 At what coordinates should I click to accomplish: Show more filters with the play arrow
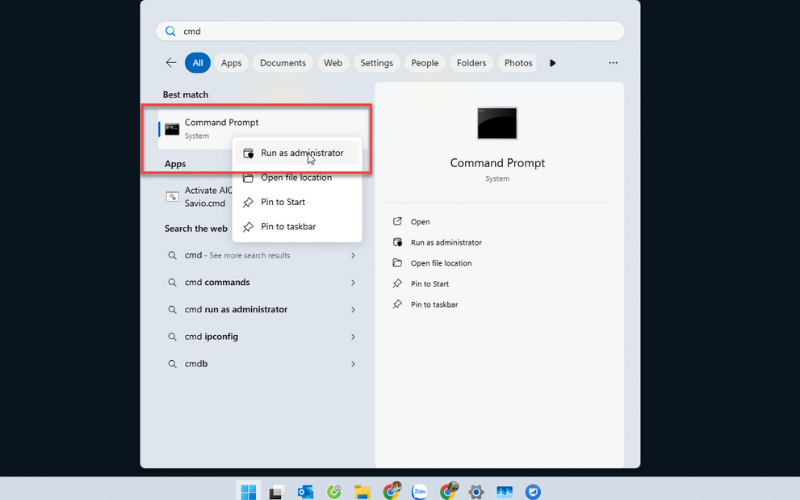coord(553,63)
